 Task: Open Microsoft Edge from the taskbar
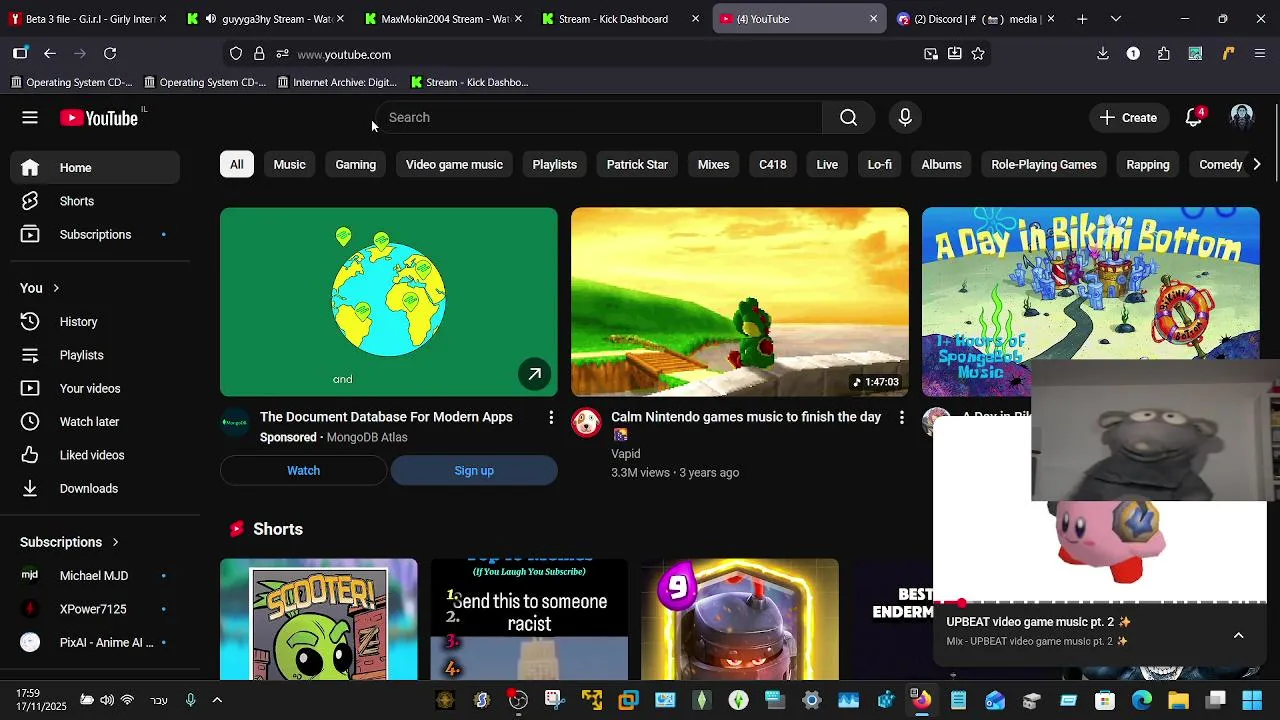tap(1142, 700)
